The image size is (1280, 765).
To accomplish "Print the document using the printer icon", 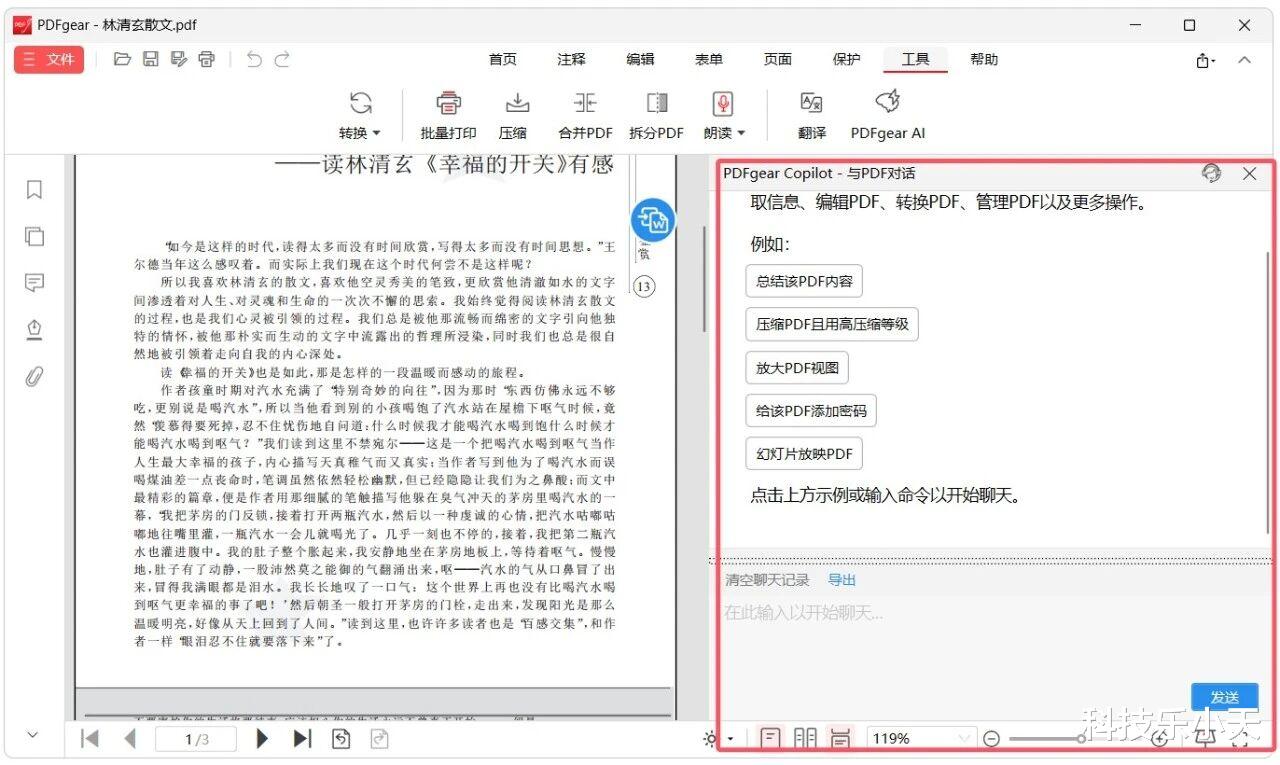I will coord(206,59).
